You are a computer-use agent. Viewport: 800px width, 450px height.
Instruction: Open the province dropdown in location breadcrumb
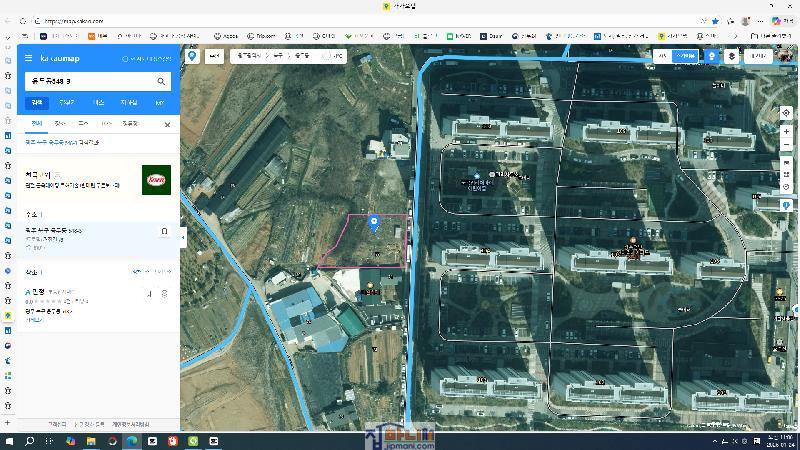tap(246, 57)
